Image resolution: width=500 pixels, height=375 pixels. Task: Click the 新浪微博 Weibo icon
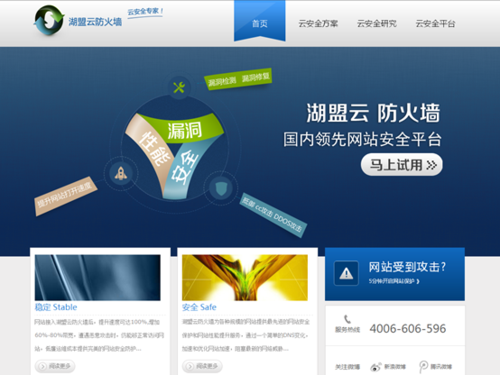[376, 367]
